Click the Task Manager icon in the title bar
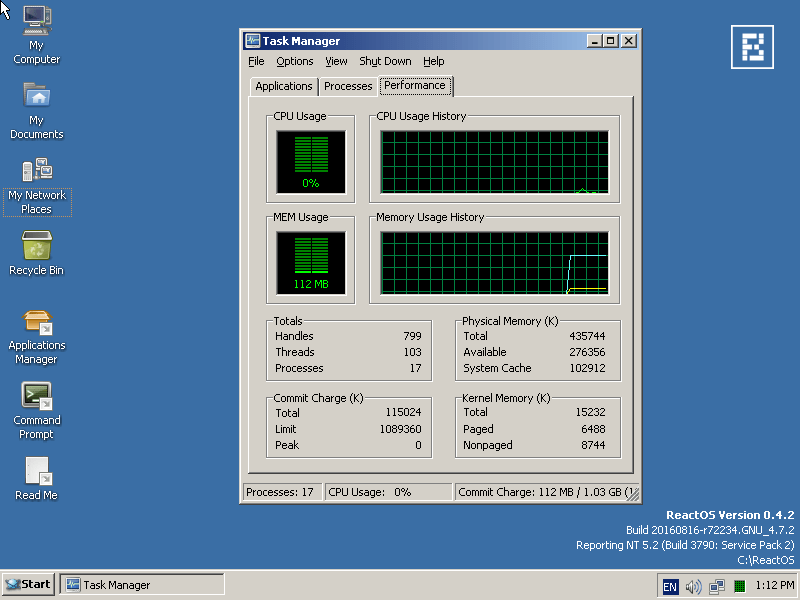This screenshot has width=800, height=600. click(251, 40)
